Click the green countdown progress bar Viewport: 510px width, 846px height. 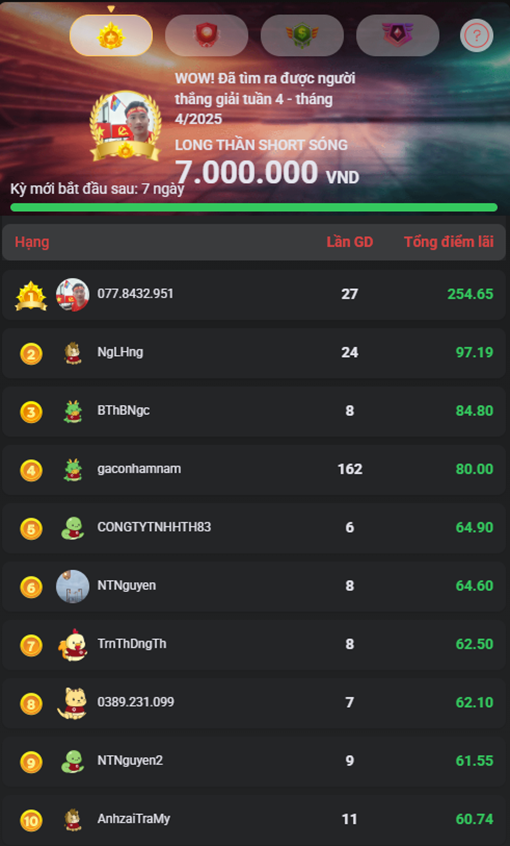pos(254,207)
